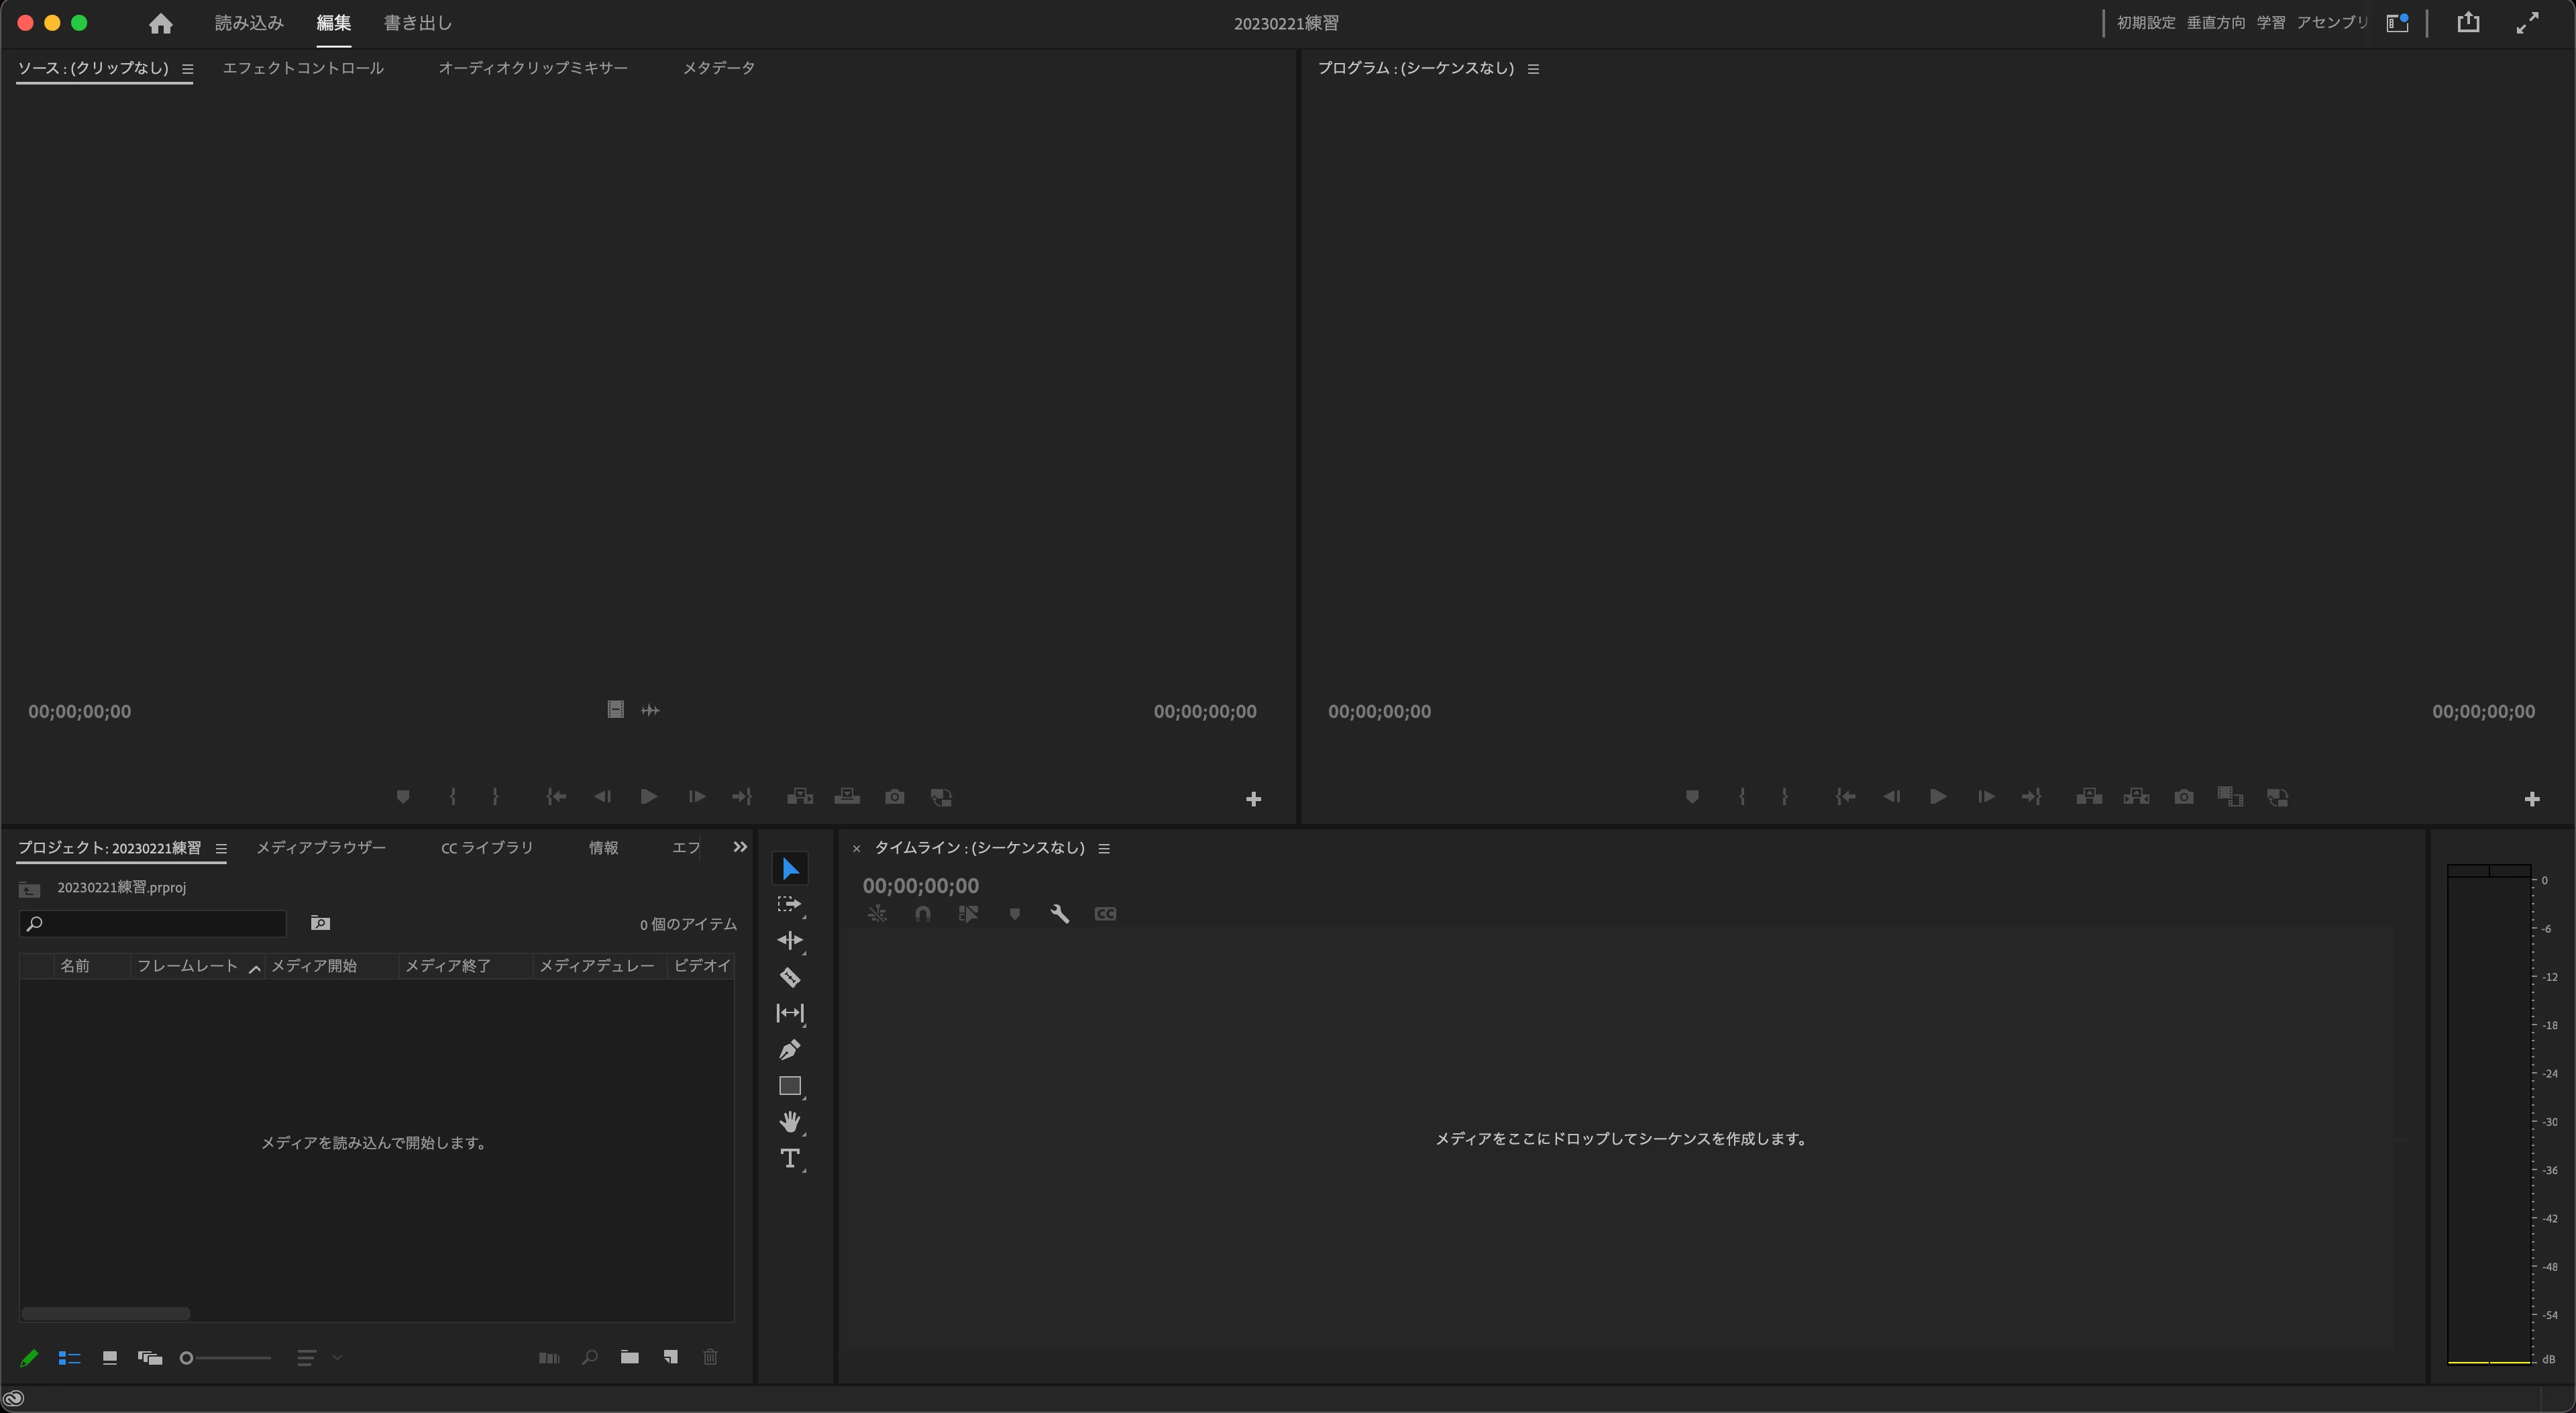The width and height of the screenshot is (2576, 1413).
Task: Select the Type tool
Action: pyautogui.click(x=789, y=1158)
